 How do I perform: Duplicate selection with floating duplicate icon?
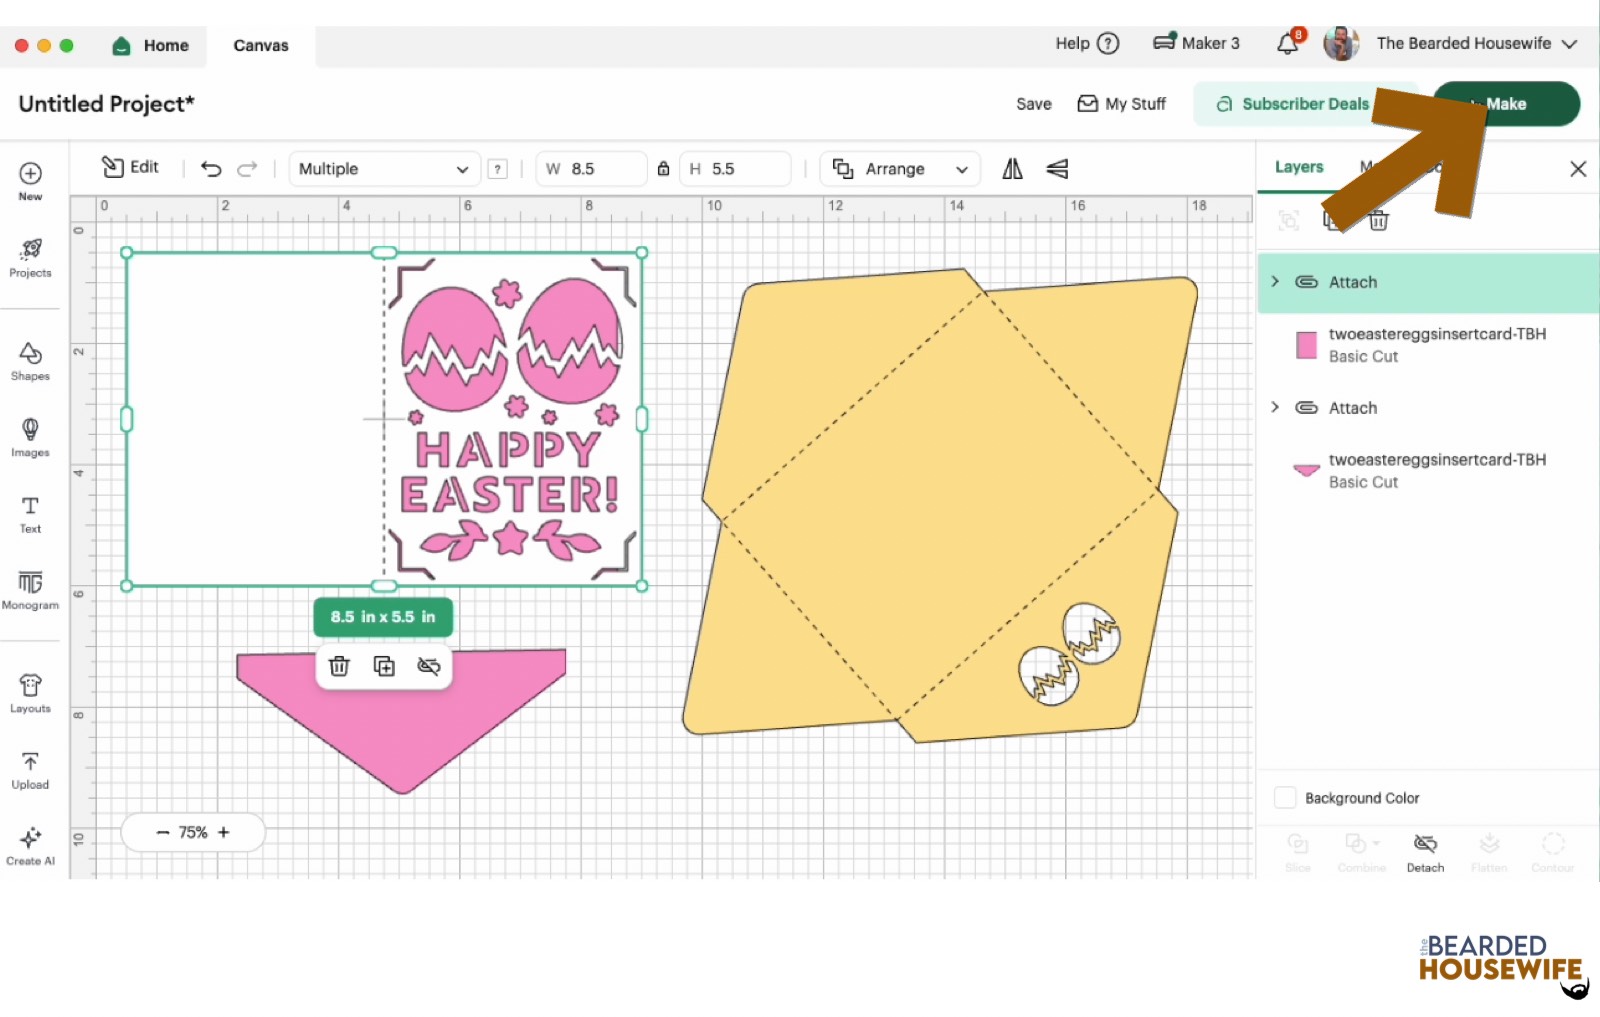(384, 666)
